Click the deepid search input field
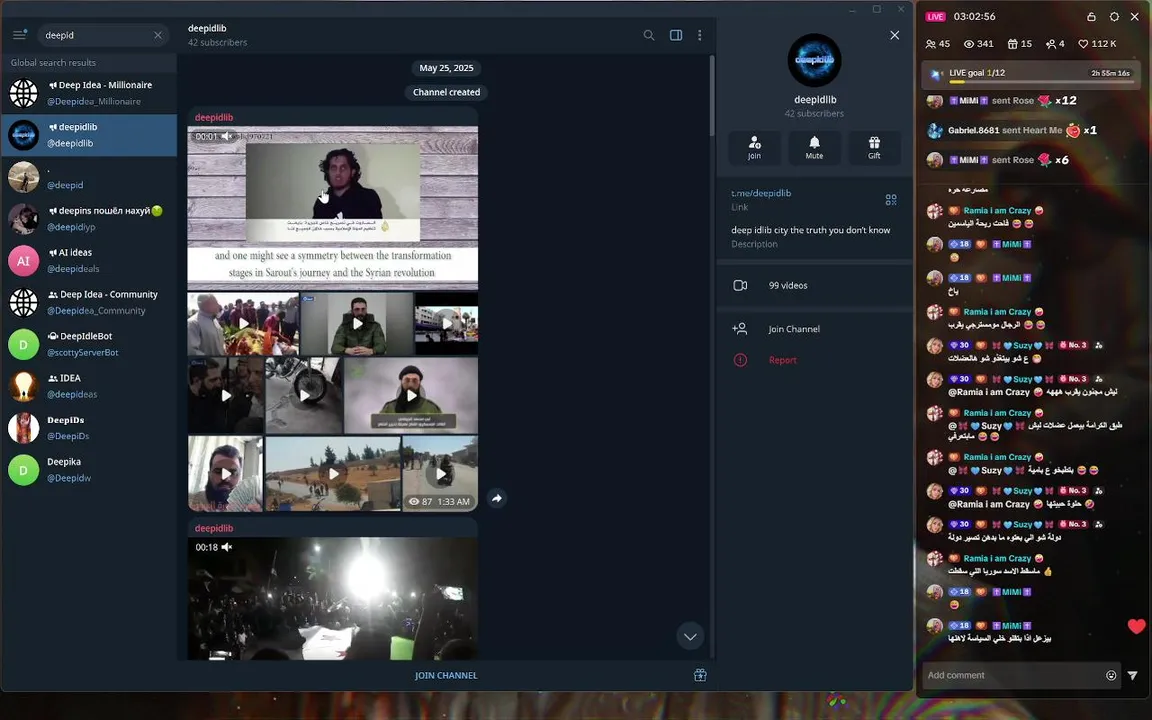The width and height of the screenshot is (1152, 720). click(x=96, y=35)
